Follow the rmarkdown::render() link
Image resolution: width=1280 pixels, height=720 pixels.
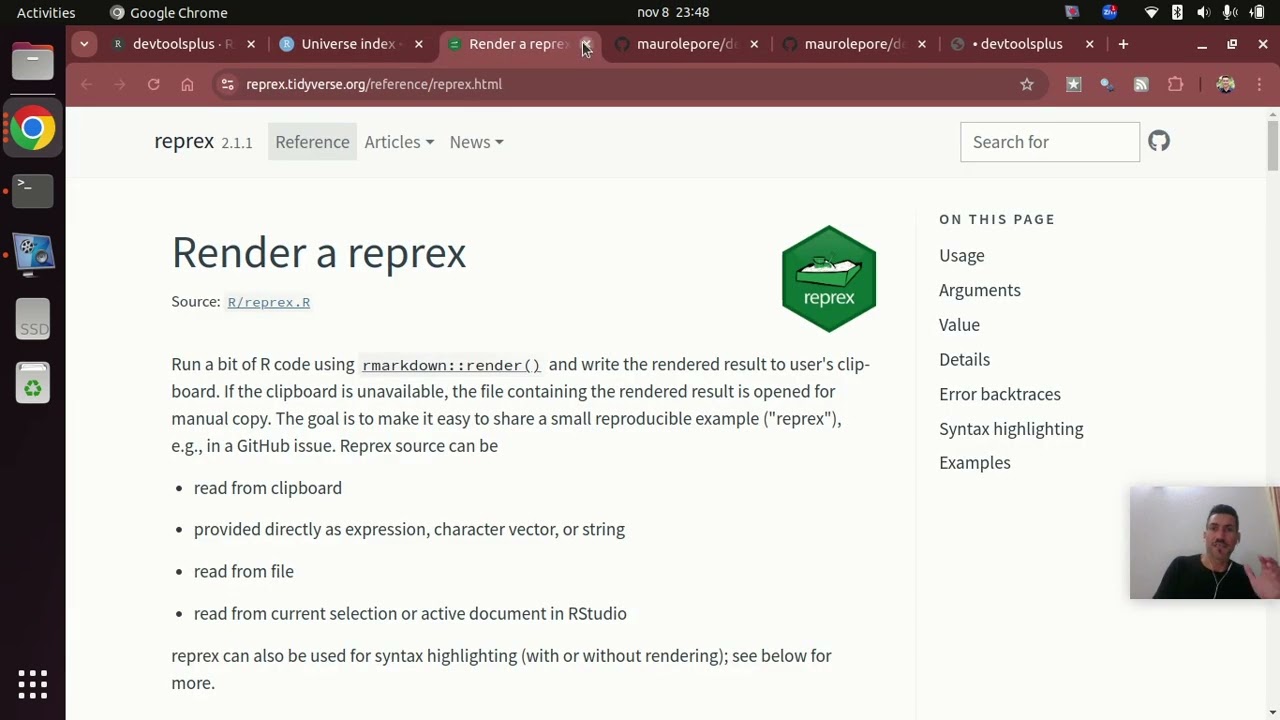coord(450,365)
